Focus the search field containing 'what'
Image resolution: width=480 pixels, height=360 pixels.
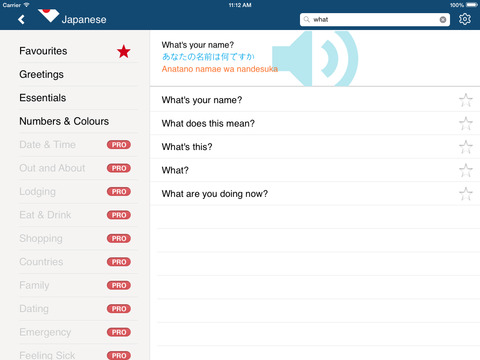(375, 20)
